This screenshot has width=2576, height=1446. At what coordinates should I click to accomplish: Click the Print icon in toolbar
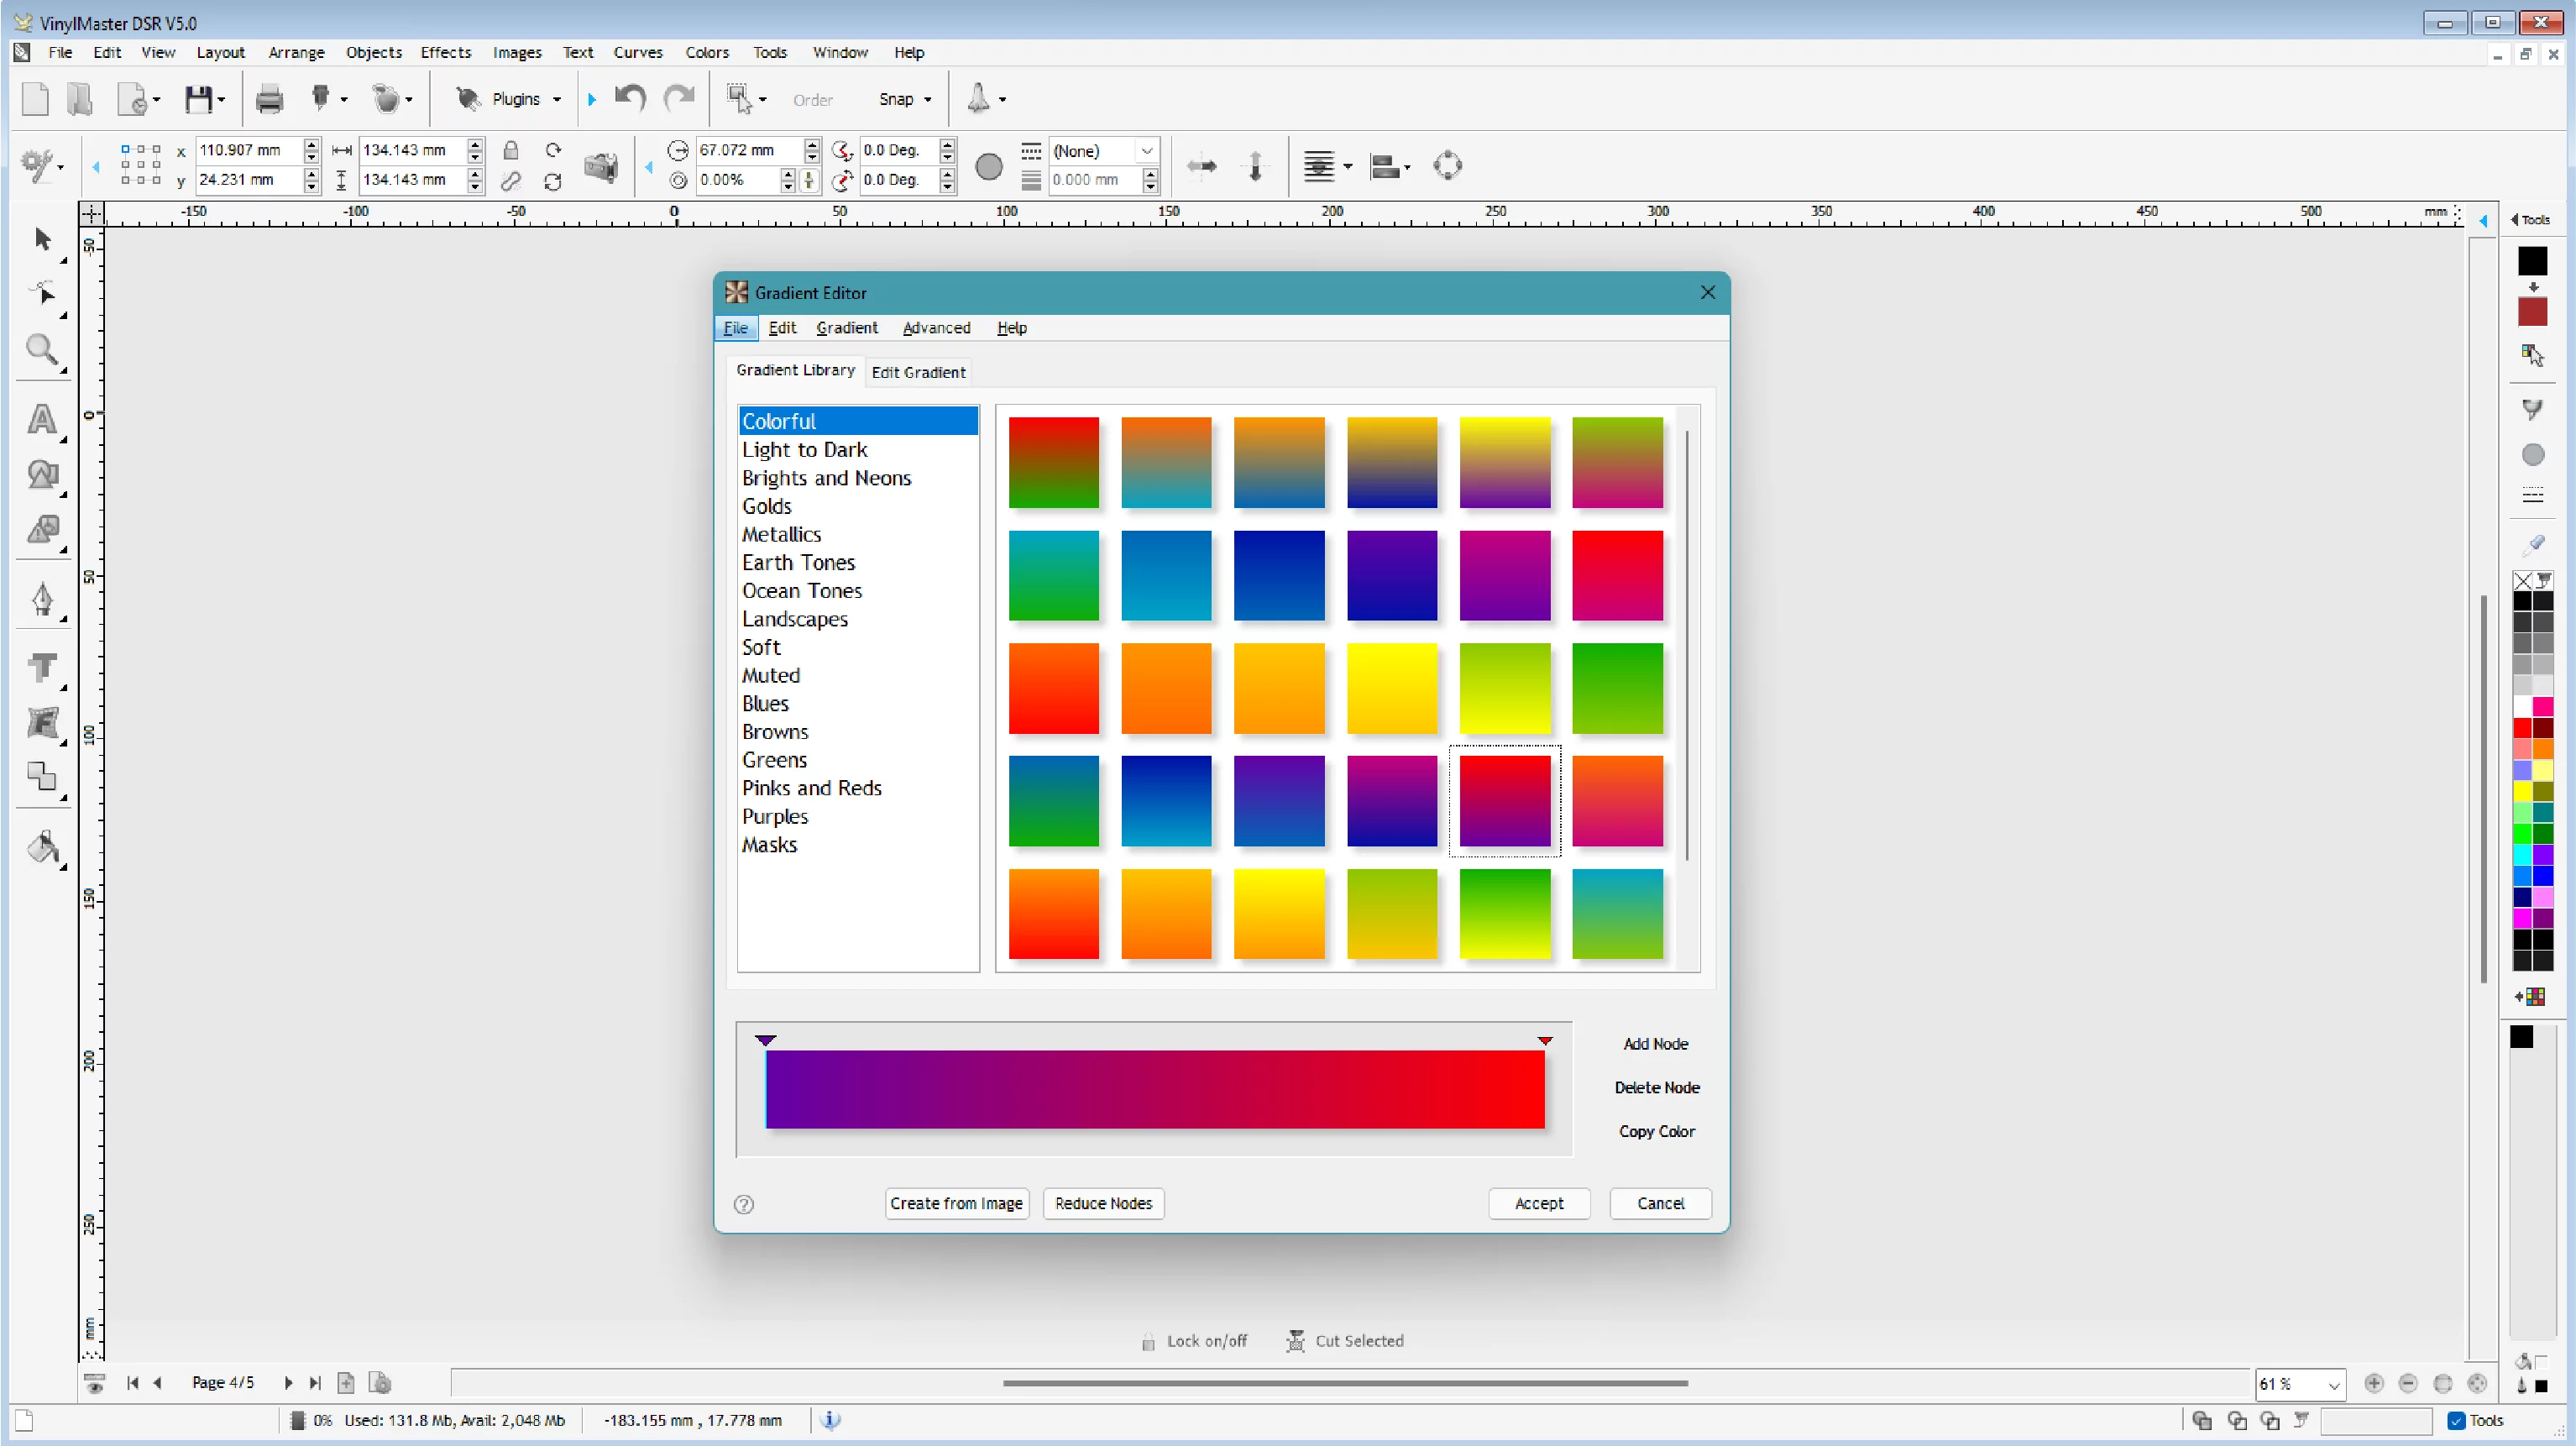[x=269, y=99]
